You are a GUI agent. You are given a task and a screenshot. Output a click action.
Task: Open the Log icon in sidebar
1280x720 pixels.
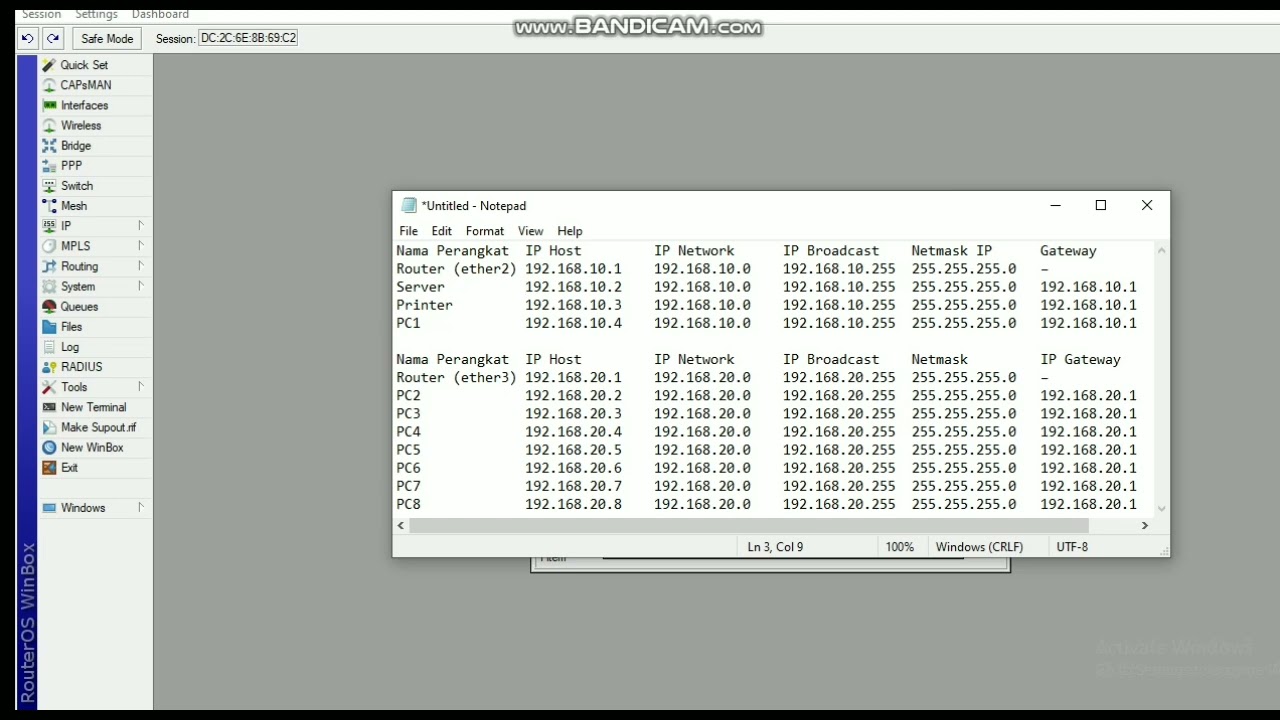click(49, 346)
